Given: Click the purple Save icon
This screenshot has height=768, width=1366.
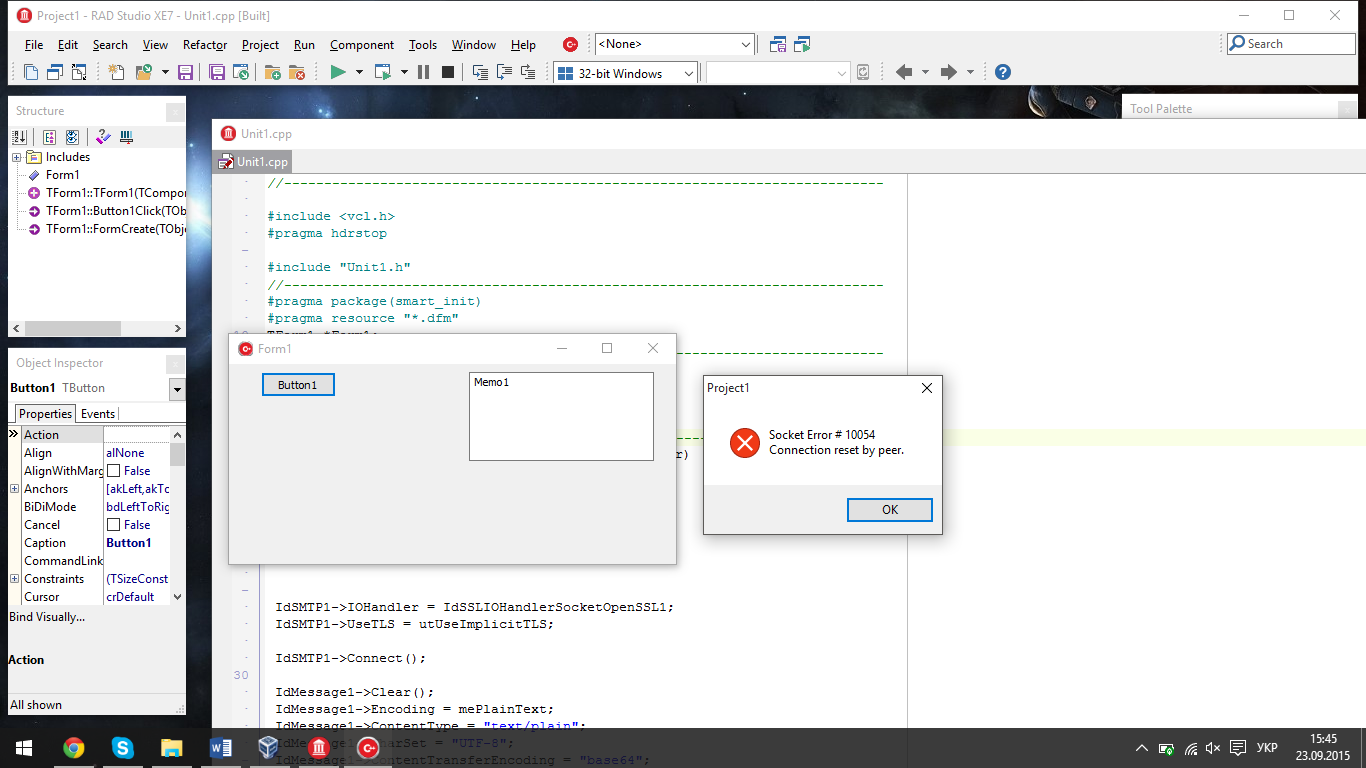Looking at the screenshot, I should pos(185,72).
